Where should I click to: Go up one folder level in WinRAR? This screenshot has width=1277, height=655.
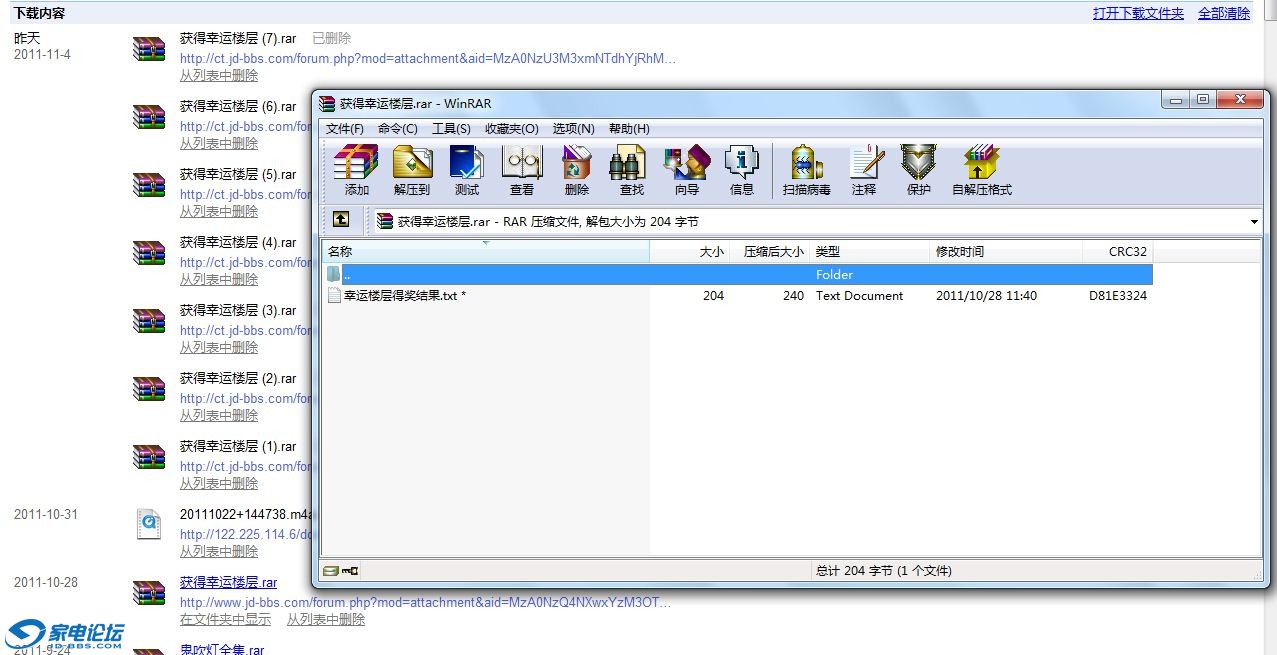coord(341,220)
